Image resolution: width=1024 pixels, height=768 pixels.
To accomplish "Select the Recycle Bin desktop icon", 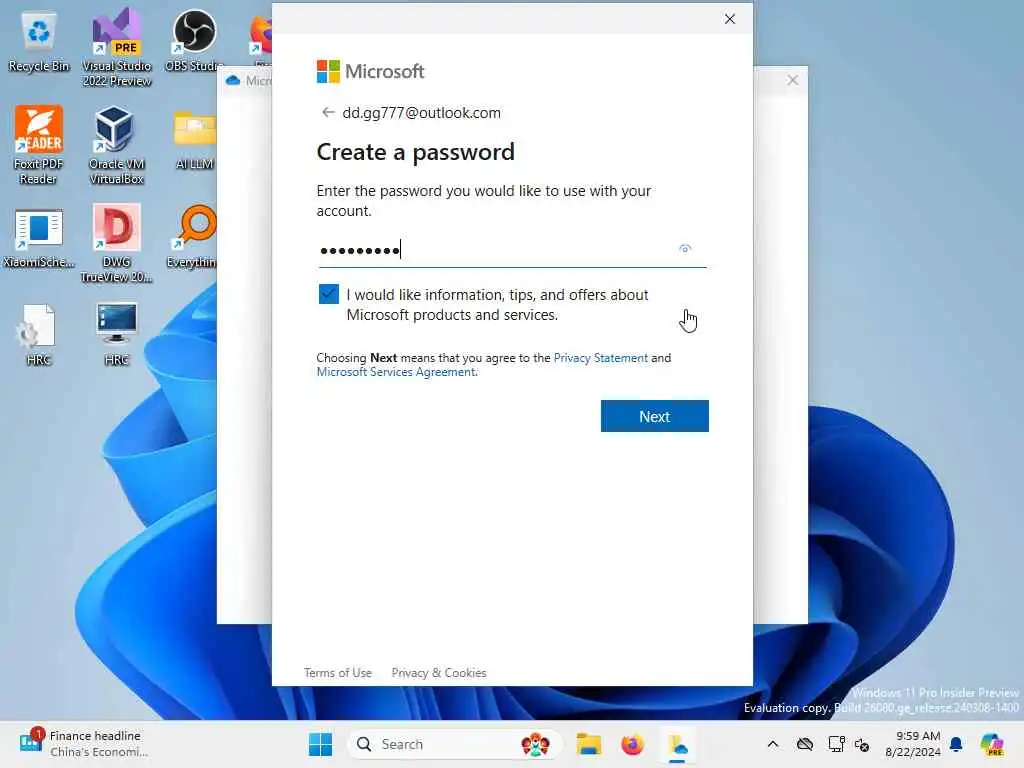I will click(39, 42).
